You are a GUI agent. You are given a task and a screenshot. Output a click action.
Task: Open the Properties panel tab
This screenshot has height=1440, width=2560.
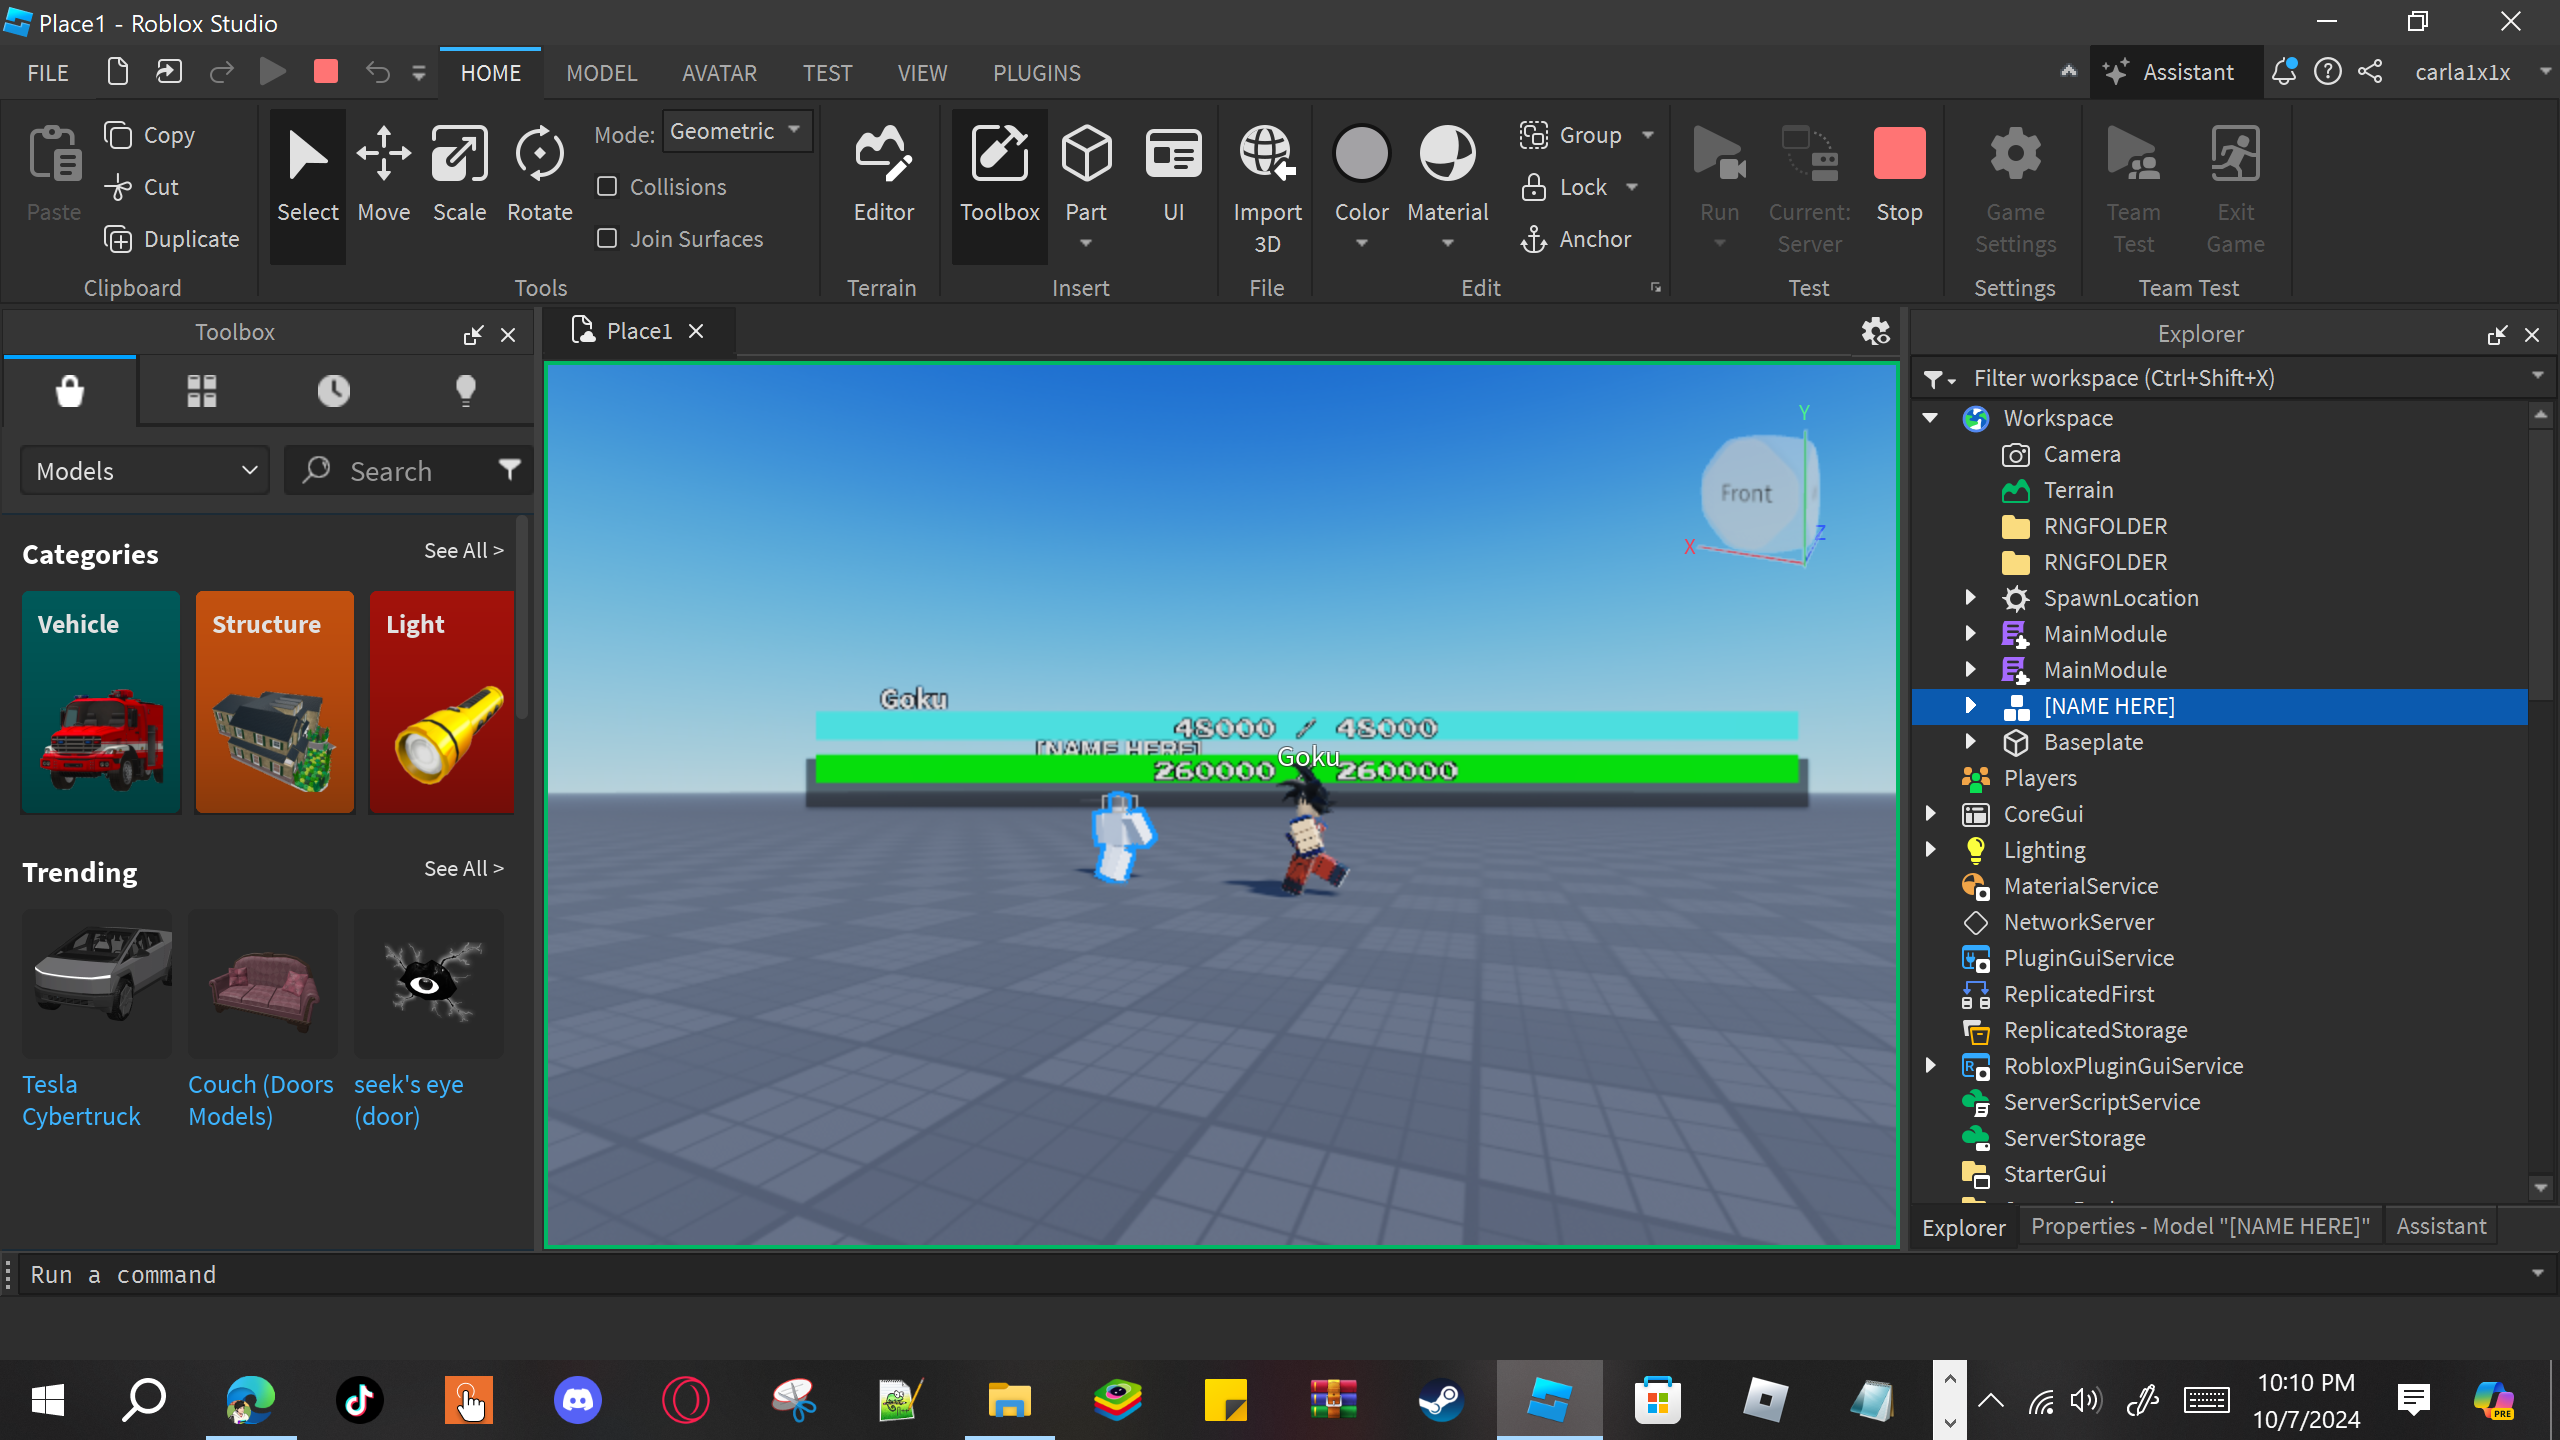(x=2199, y=1226)
